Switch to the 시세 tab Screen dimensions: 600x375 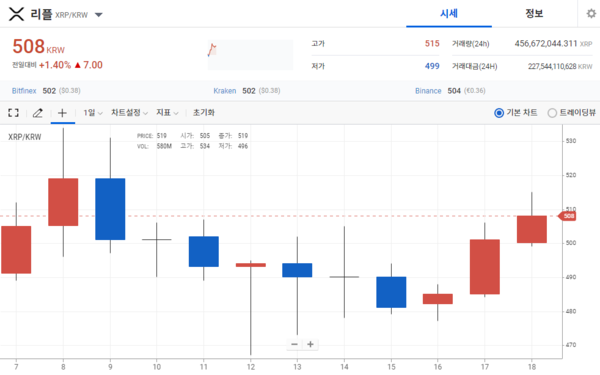pos(449,14)
